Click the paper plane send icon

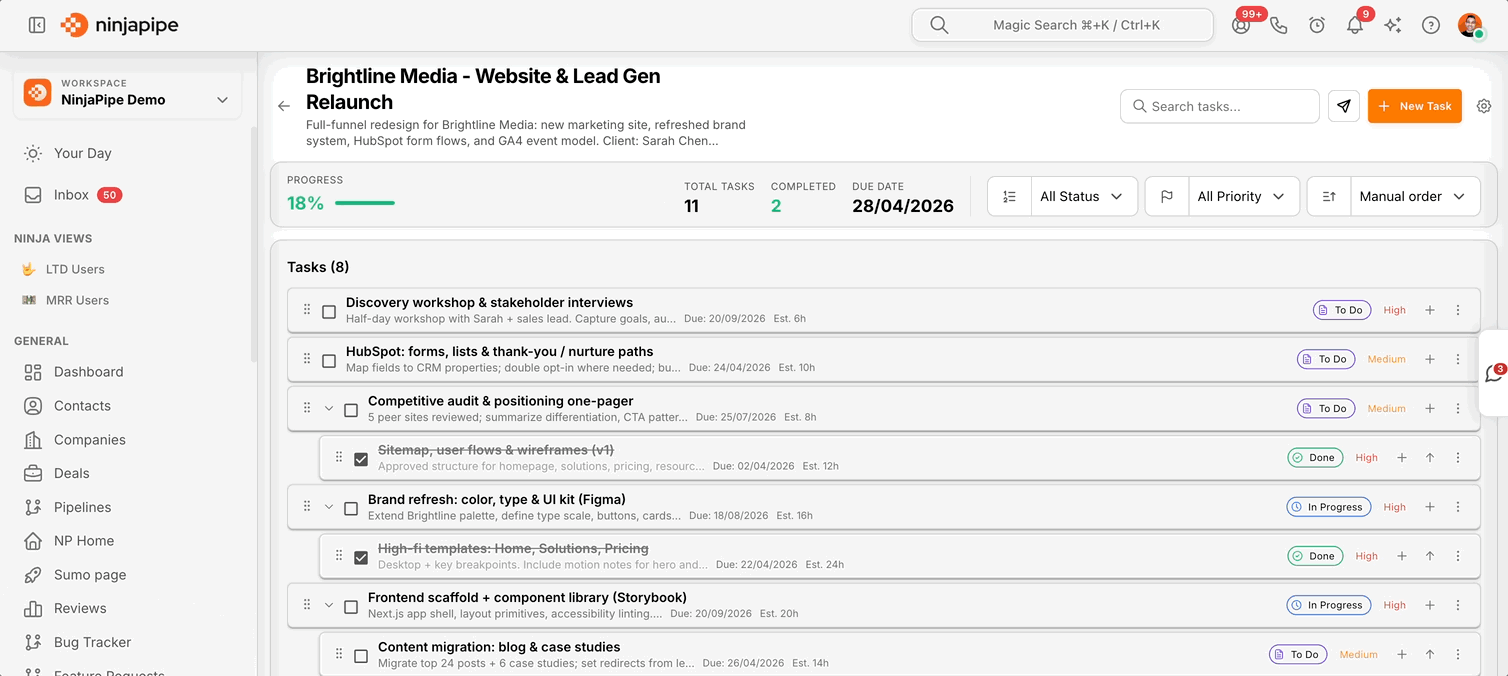point(1344,106)
